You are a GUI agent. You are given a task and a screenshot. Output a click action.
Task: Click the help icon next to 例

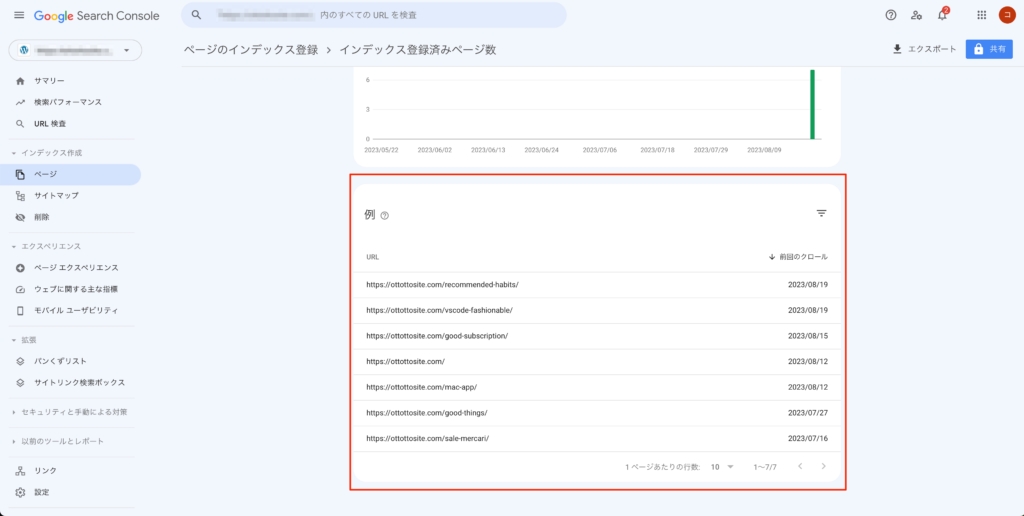click(x=385, y=216)
